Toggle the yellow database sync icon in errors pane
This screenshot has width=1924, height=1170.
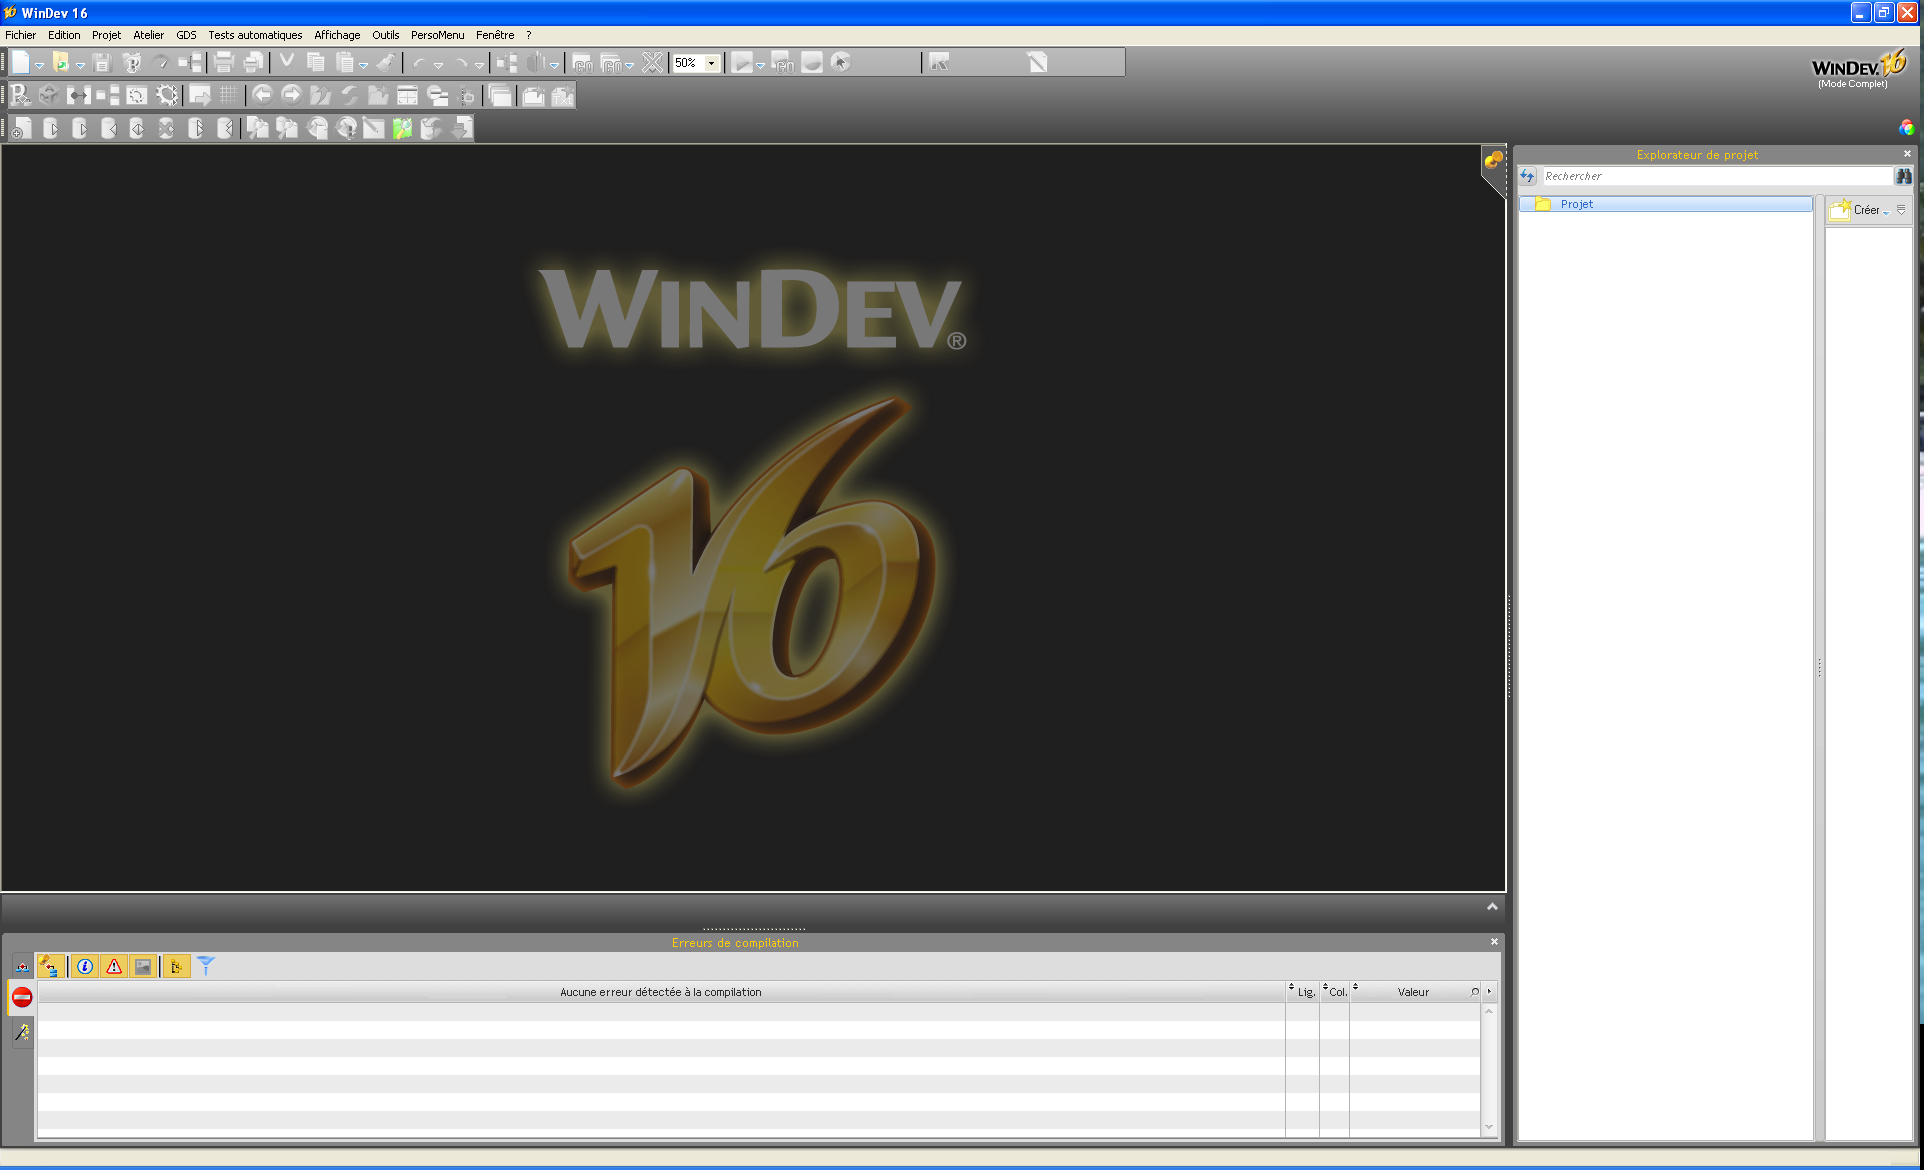[50, 966]
